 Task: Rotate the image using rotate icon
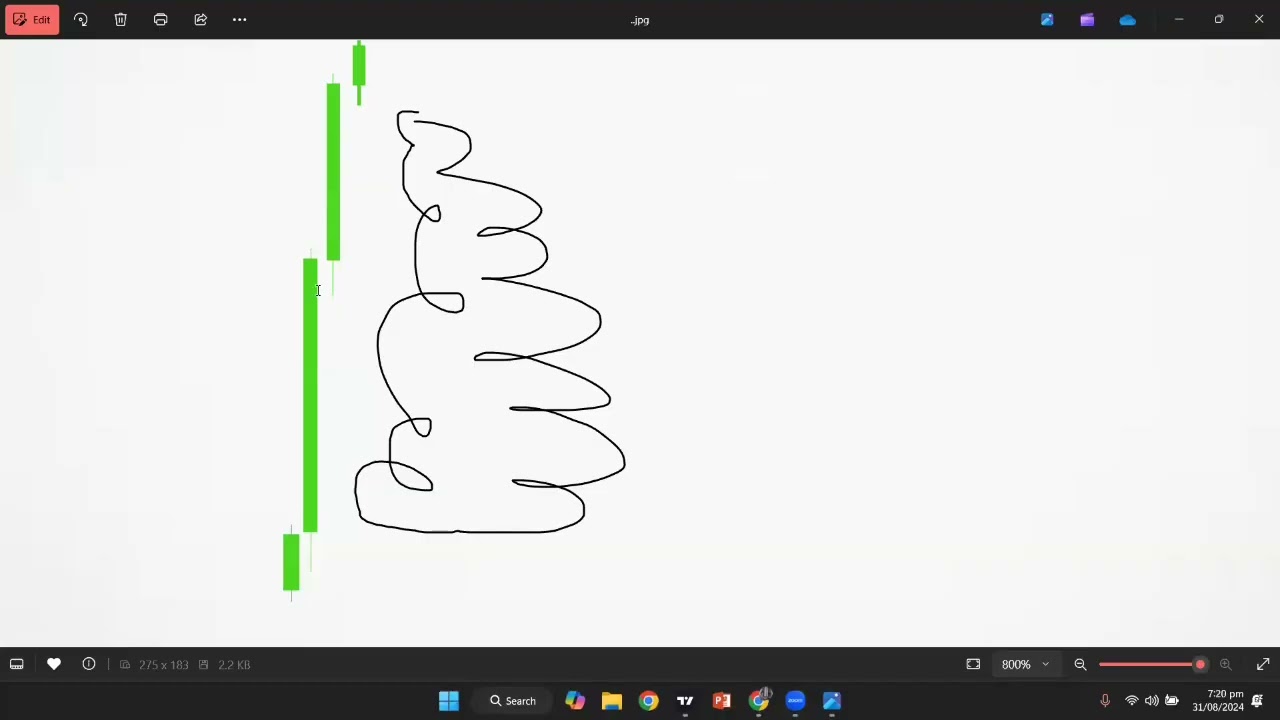[81, 19]
